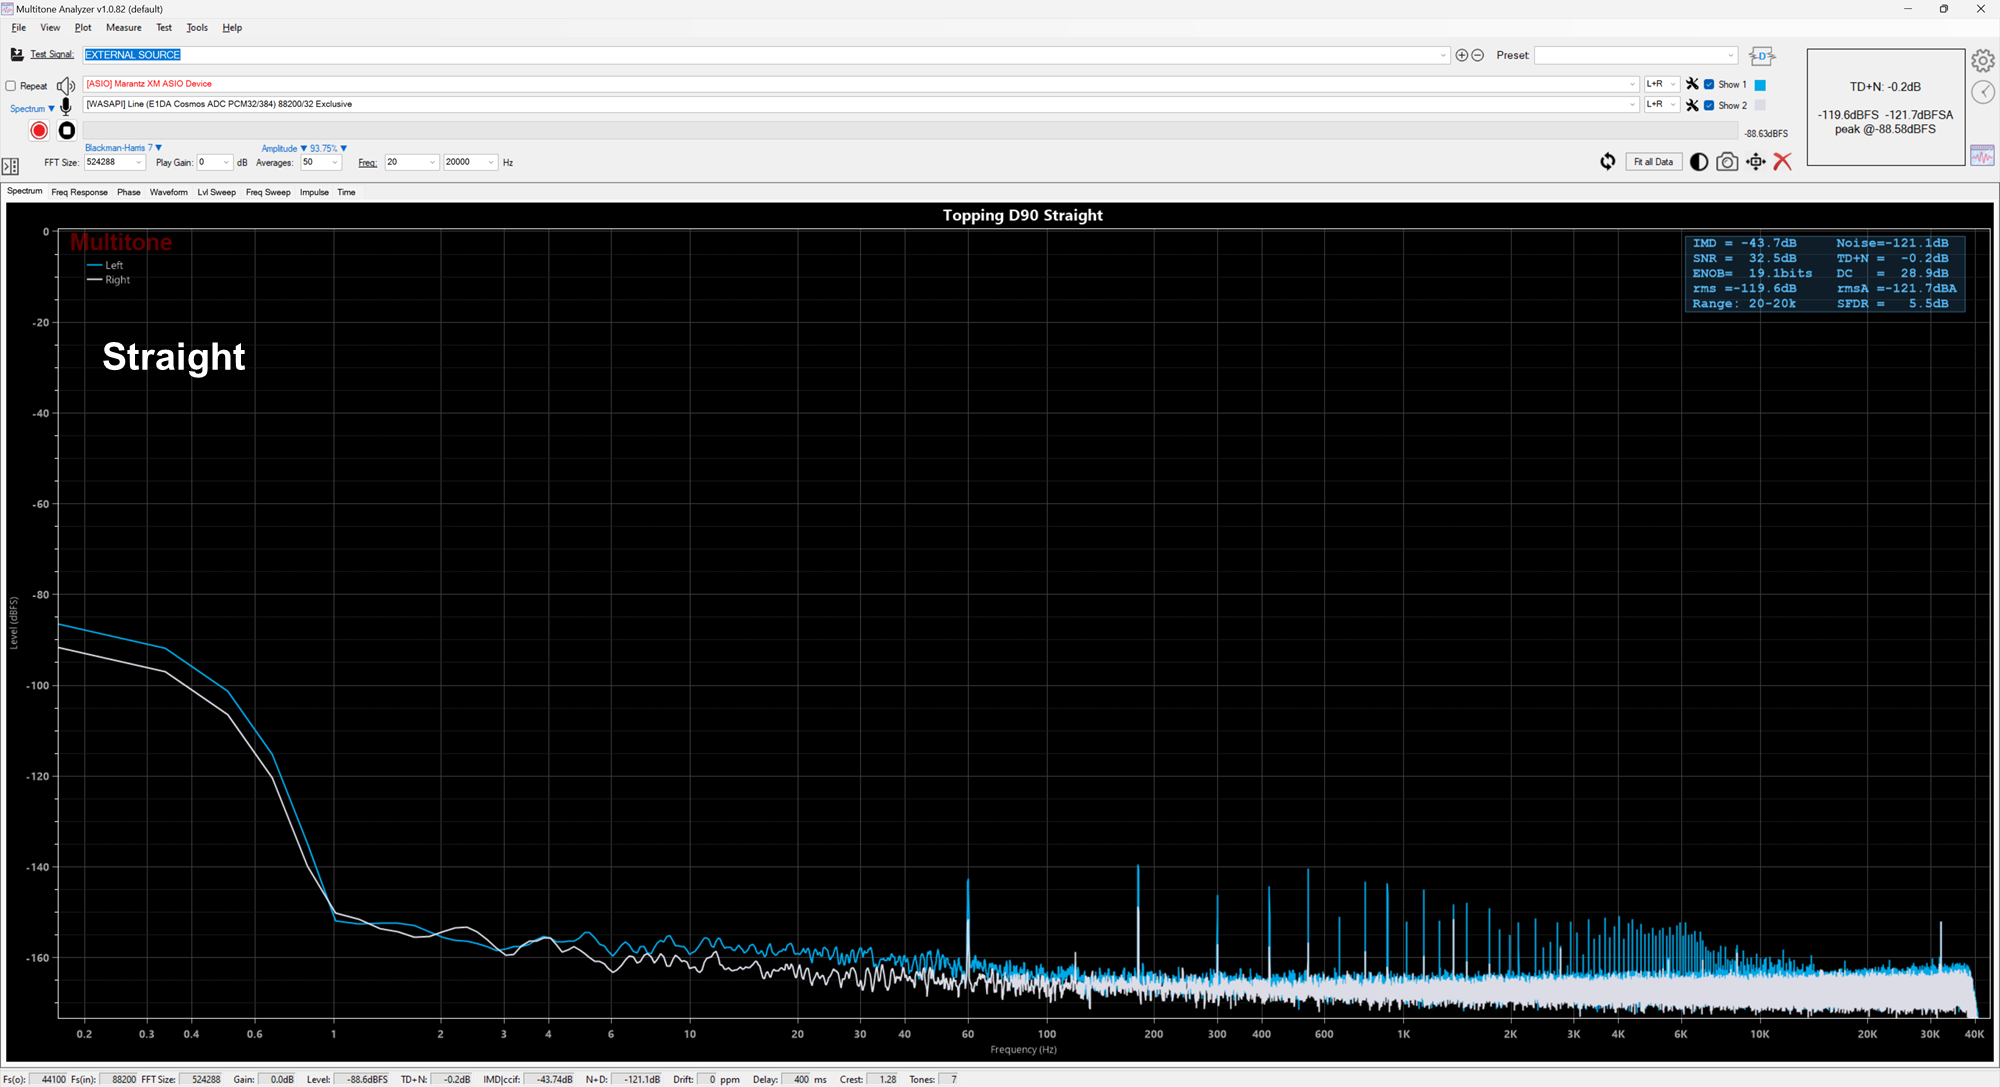Open output channel L+R dropdown
Image resolution: width=2000 pixels, height=1087 pixels.
point(1661,84)
